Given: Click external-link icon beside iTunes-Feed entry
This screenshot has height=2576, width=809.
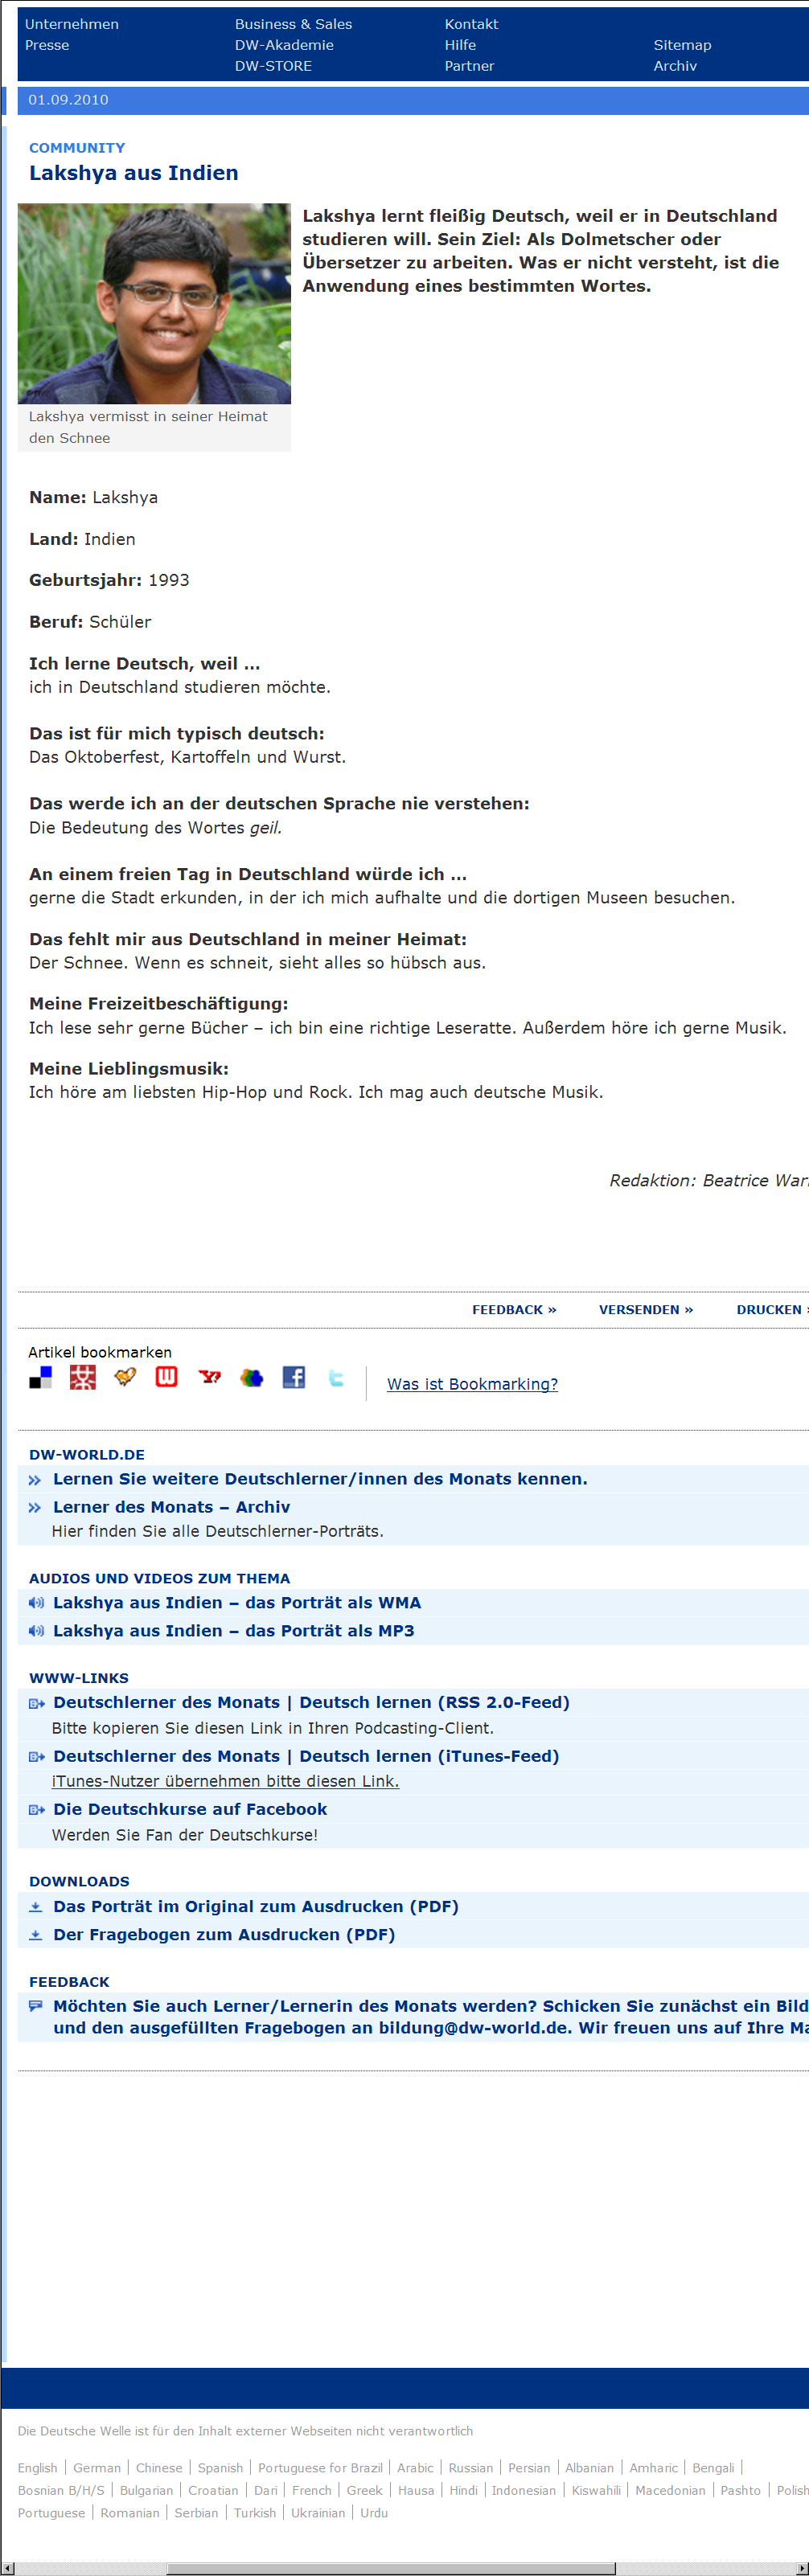Looking at the screenshot, I should tap(36, 1756).
